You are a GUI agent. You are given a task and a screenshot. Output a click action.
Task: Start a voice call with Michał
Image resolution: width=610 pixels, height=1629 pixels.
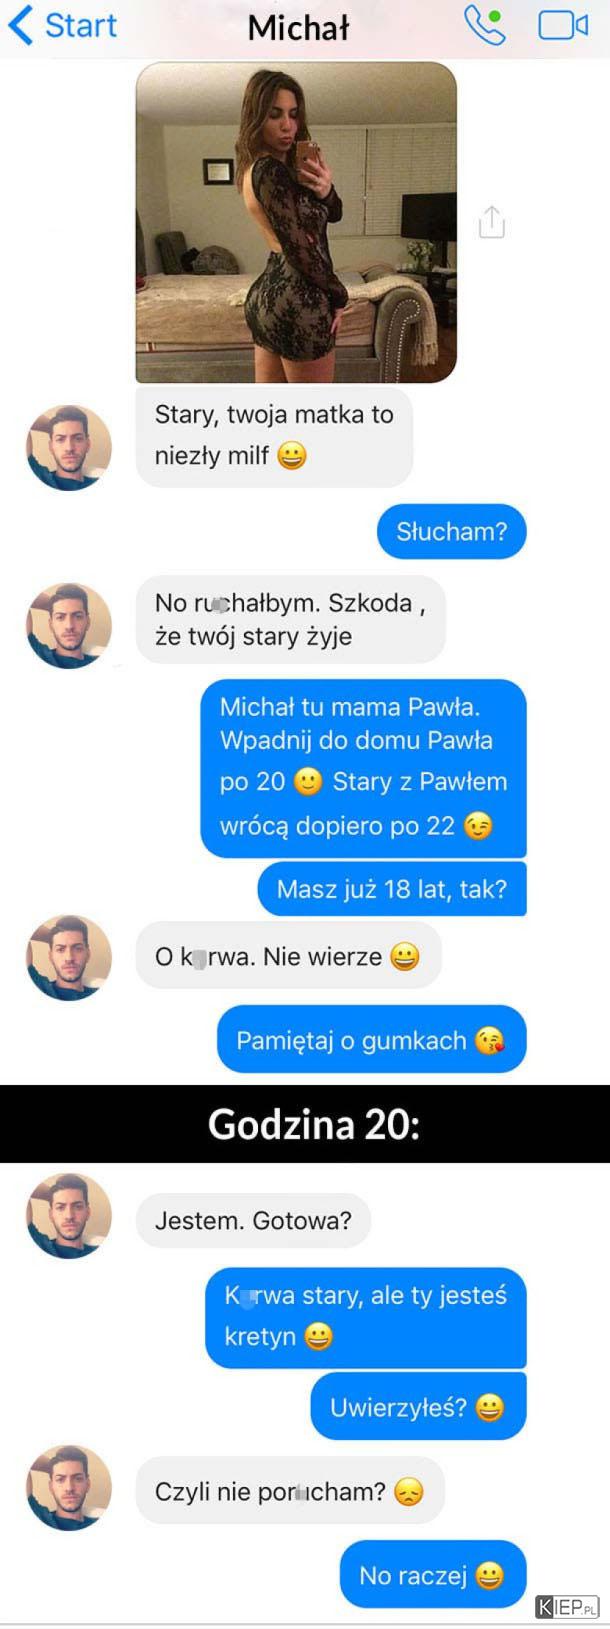pos(485,25)
